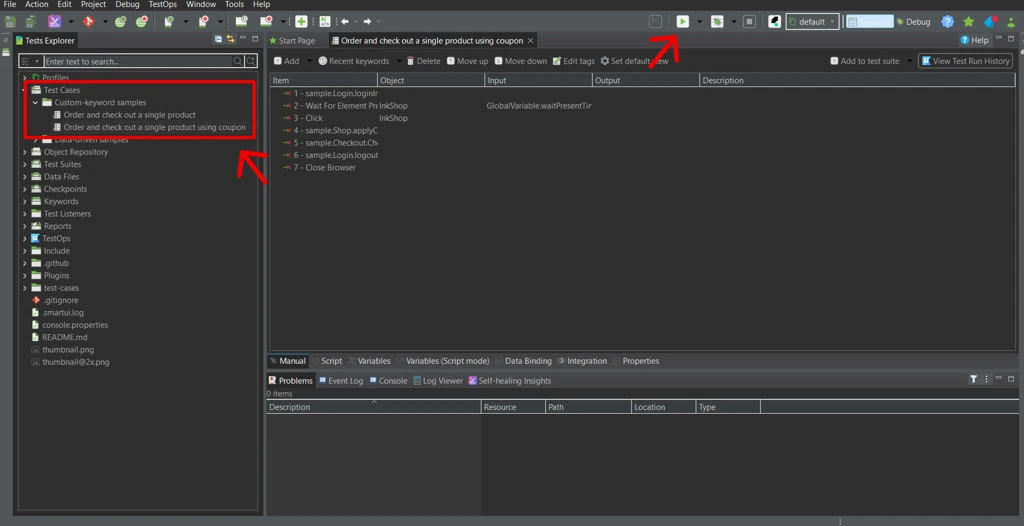Open the Tools menu

234,5
